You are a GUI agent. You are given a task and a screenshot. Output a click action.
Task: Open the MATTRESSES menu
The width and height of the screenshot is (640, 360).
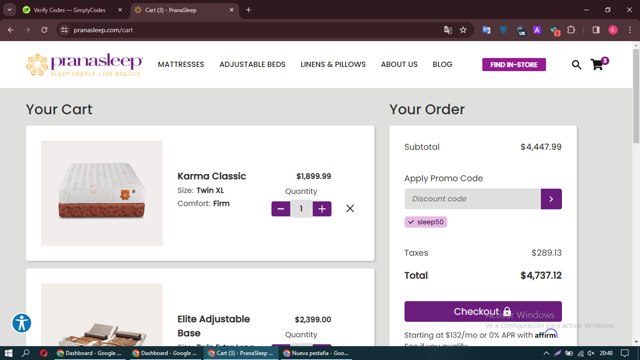click(181, 64)
